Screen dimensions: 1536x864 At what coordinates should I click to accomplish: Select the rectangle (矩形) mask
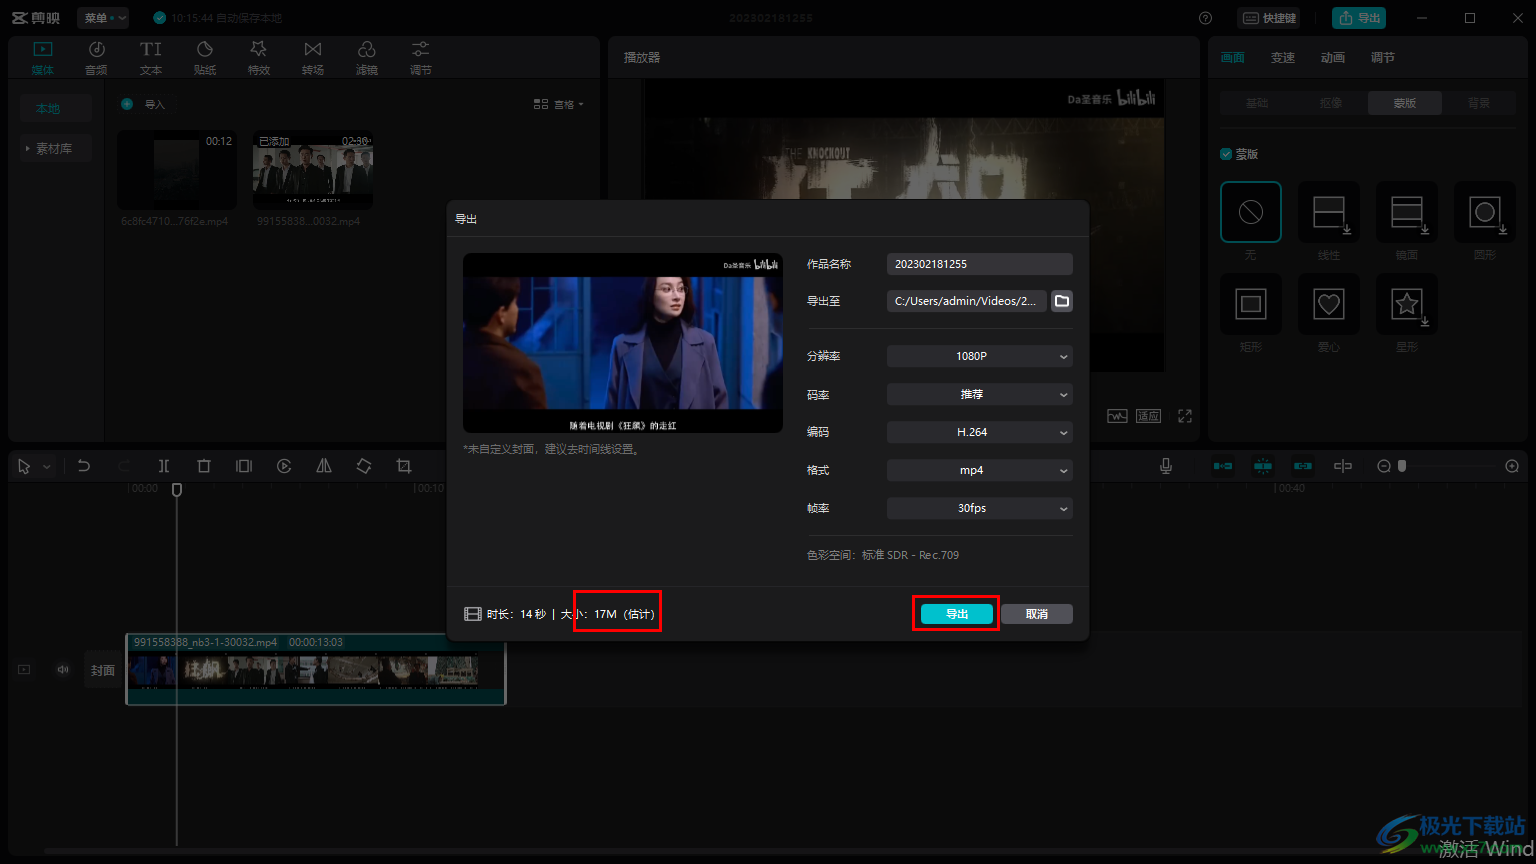1251,304
